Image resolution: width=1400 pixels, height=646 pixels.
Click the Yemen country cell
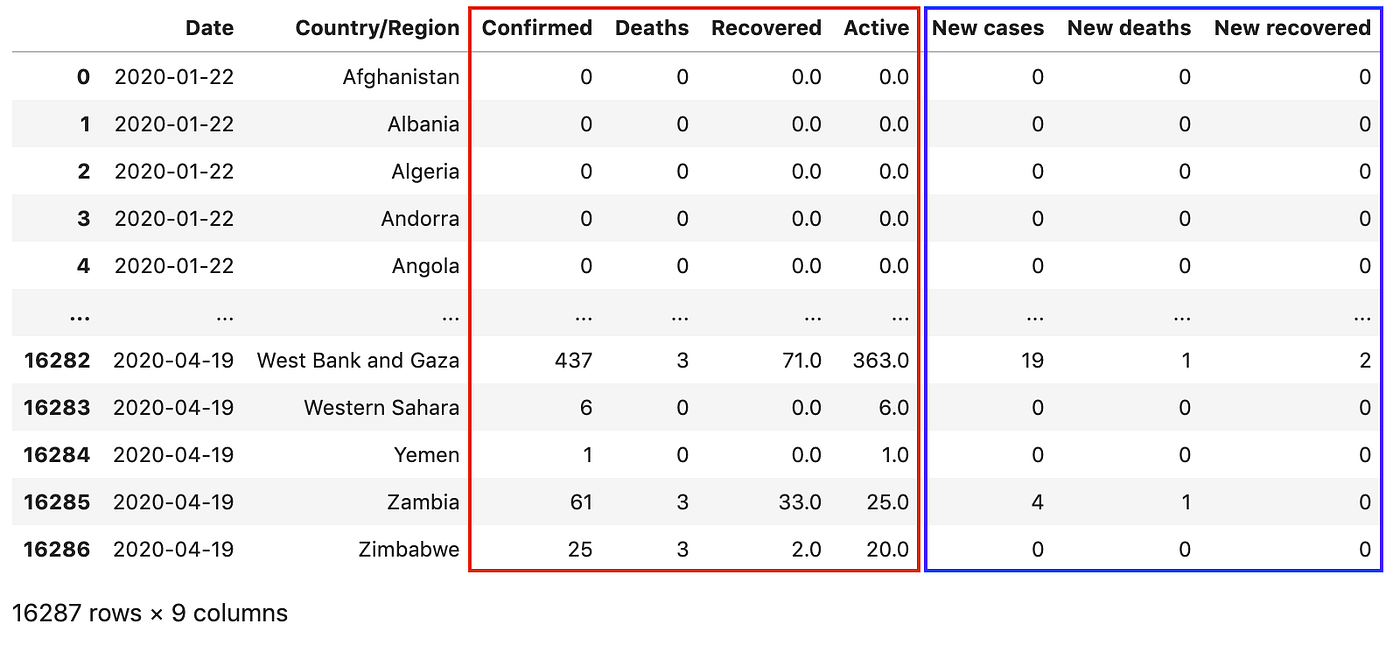coord(427,455)
